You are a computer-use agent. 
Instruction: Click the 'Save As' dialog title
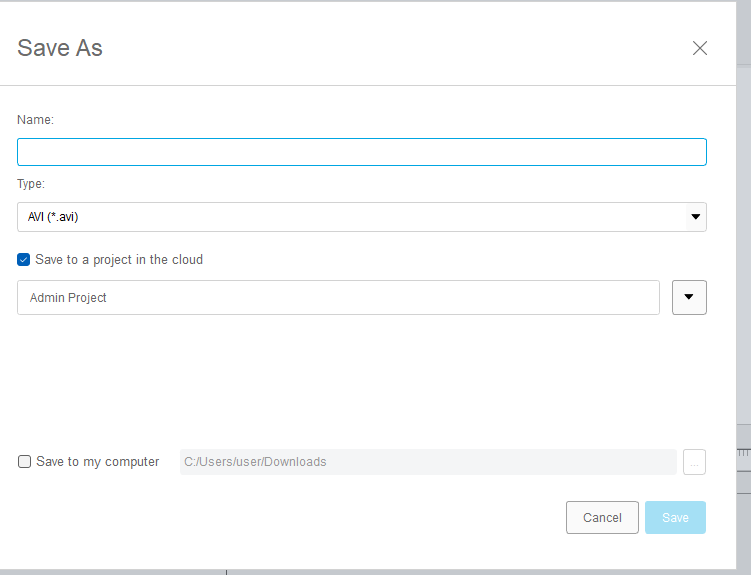[x=60, y=48]
